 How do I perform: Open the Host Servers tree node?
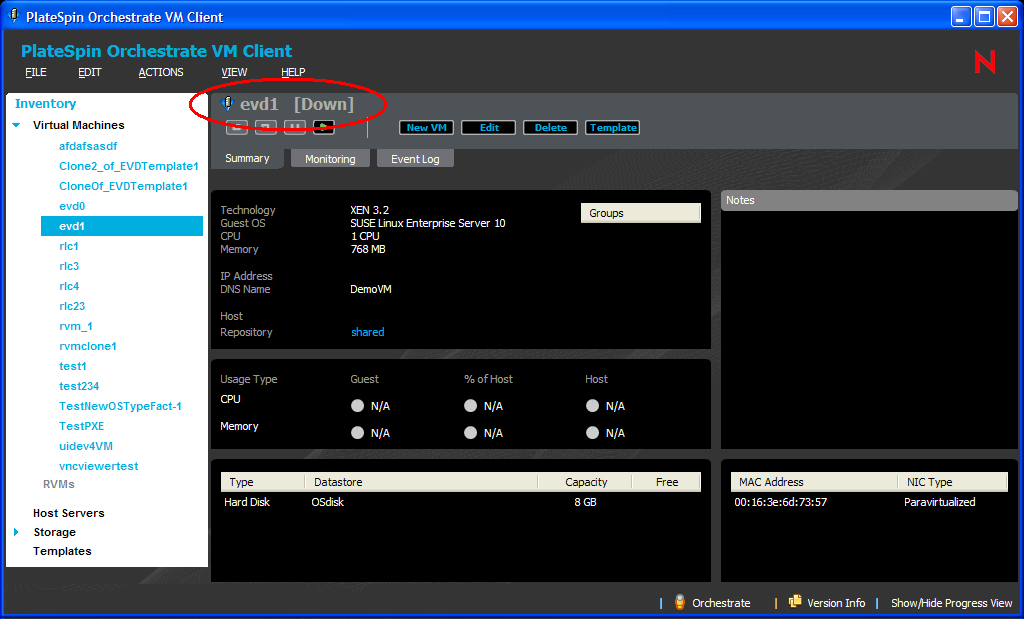click(x=69, y=513)
